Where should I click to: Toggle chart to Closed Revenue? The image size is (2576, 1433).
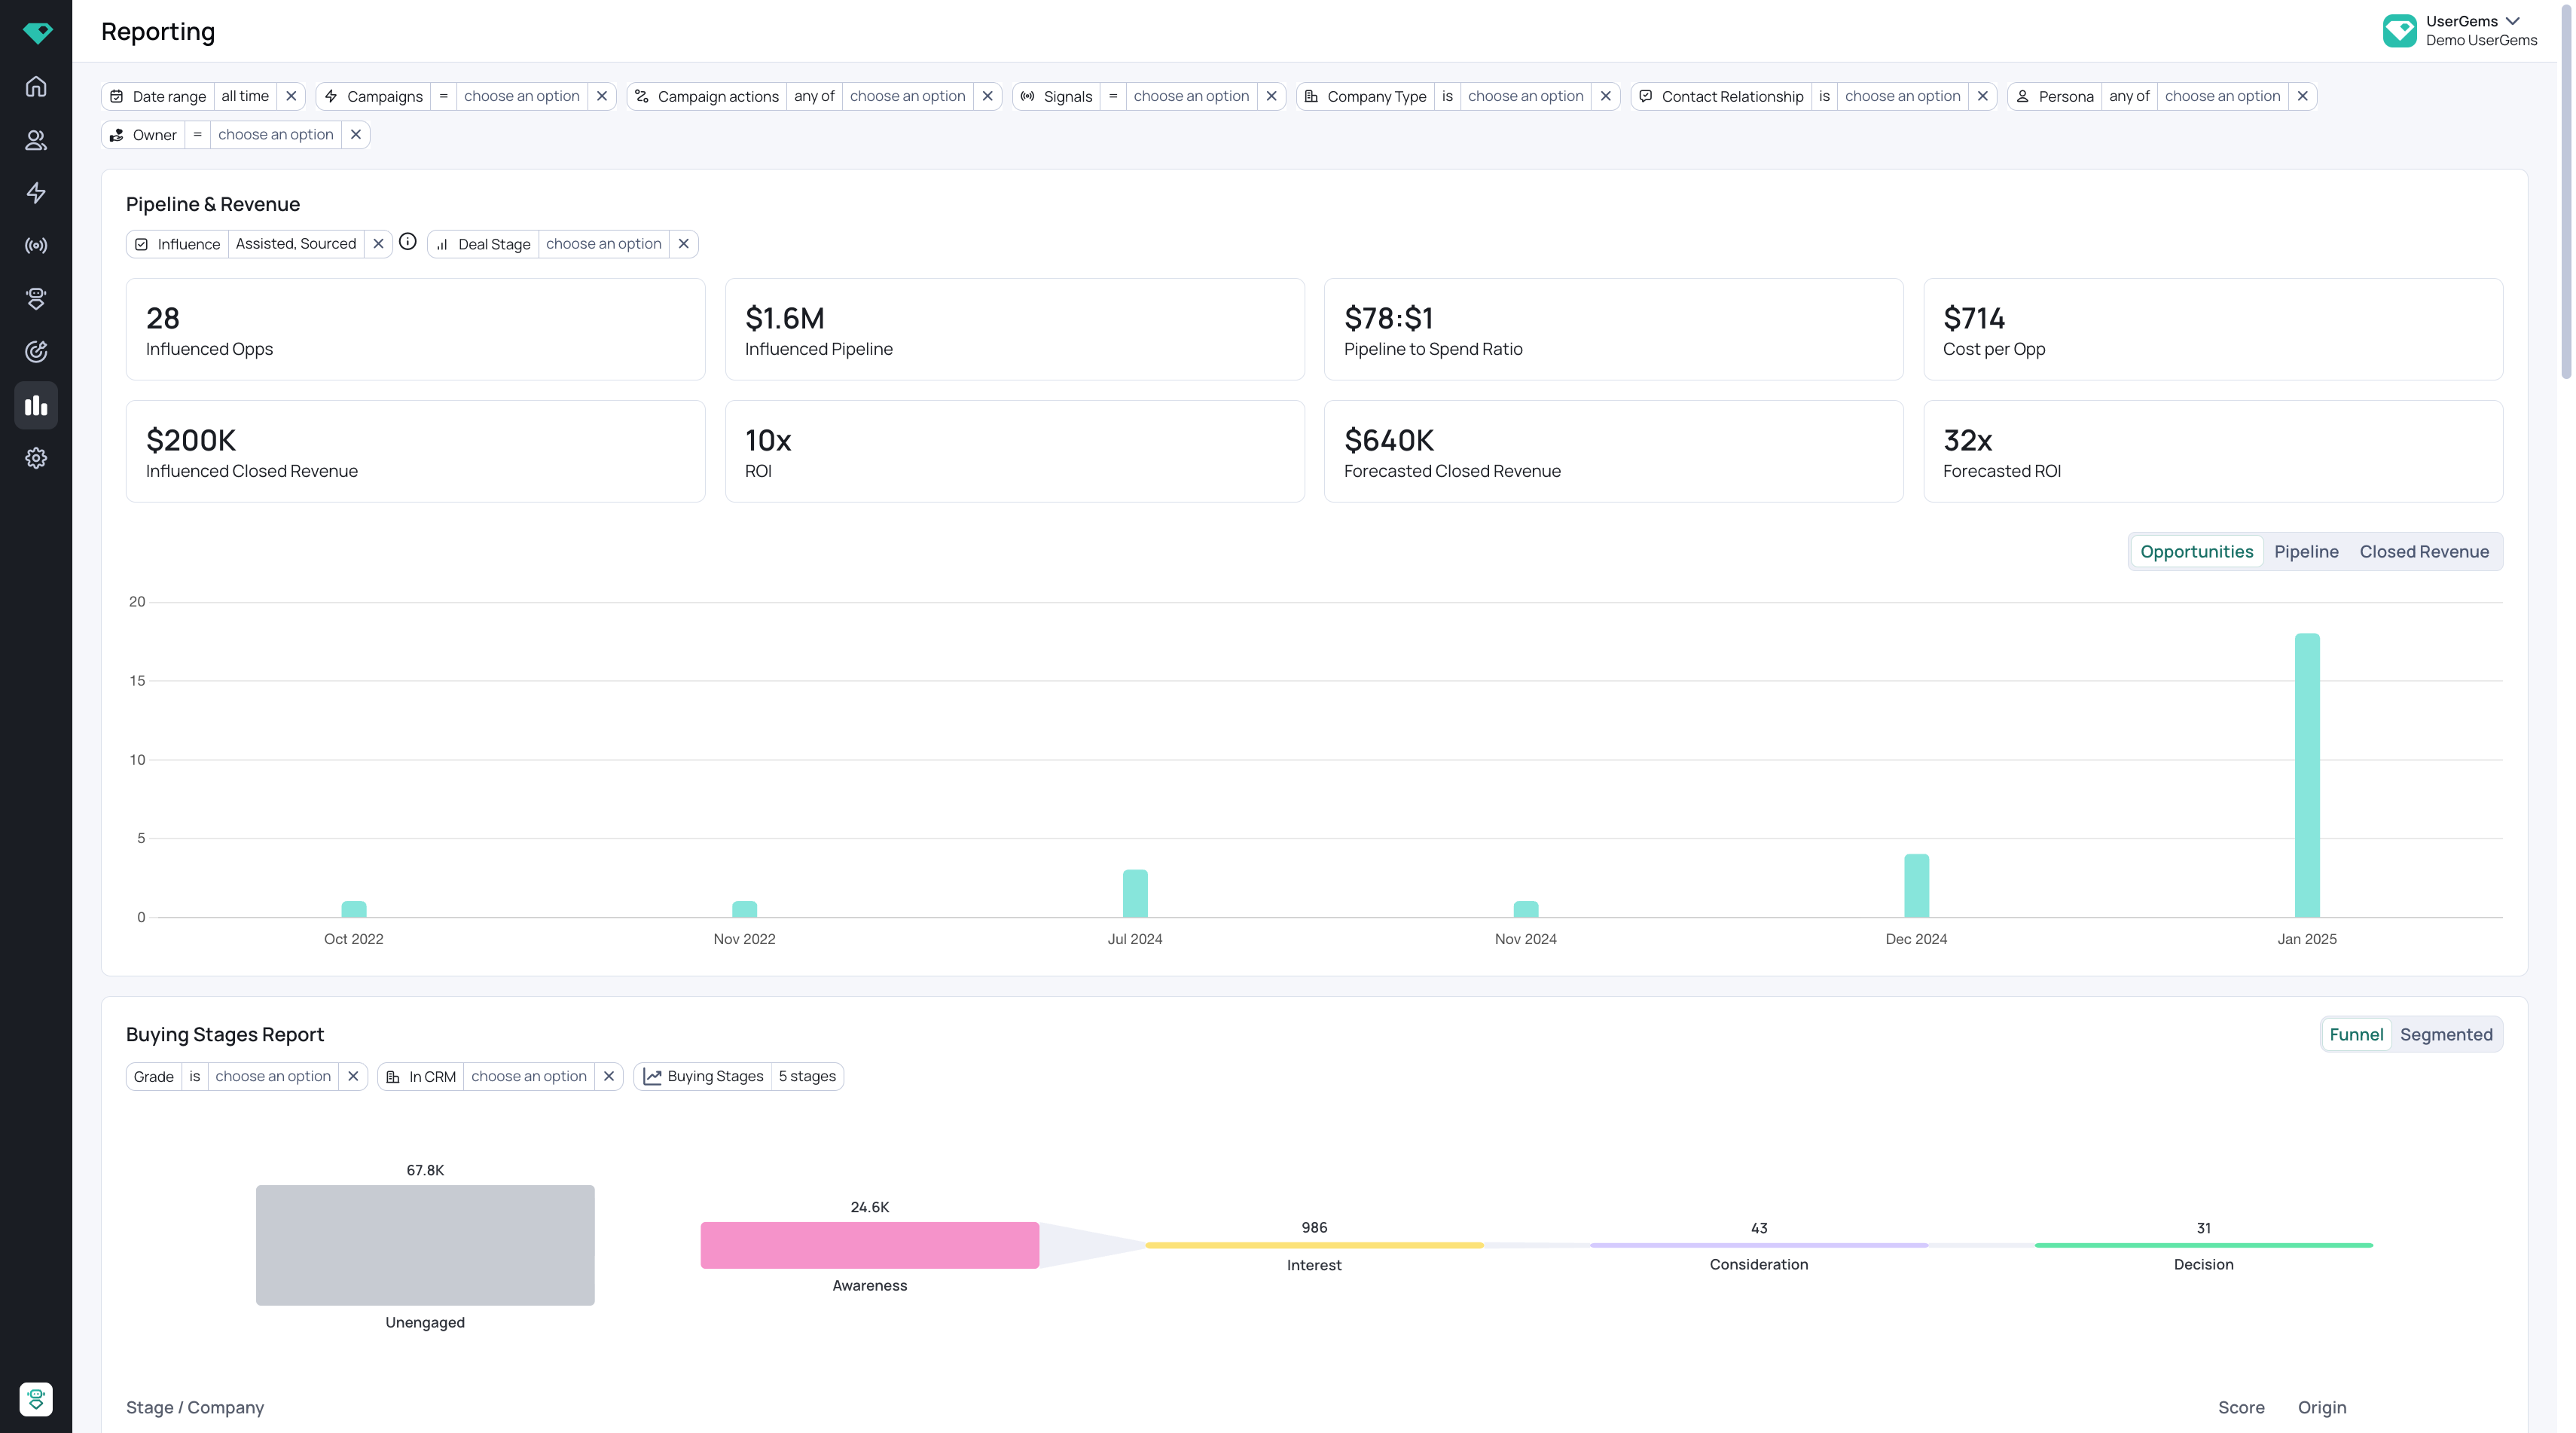tap(2424, 552)
